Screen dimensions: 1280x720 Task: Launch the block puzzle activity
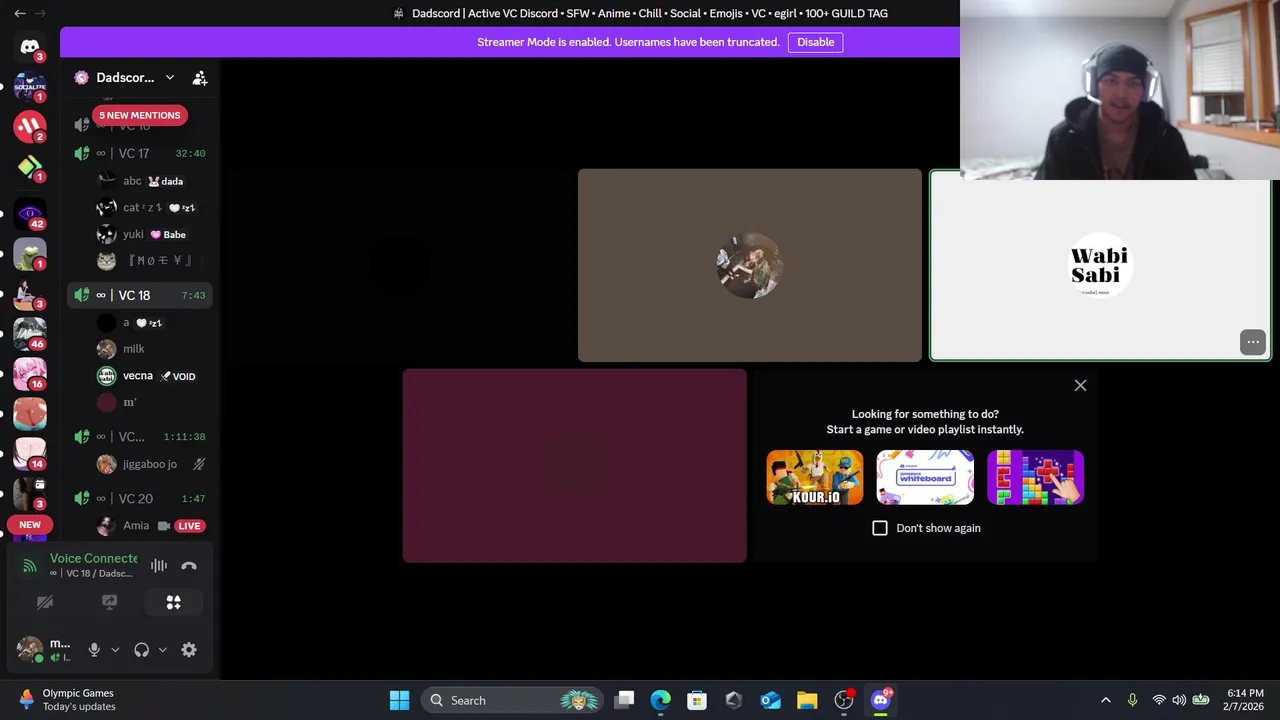1035,477
